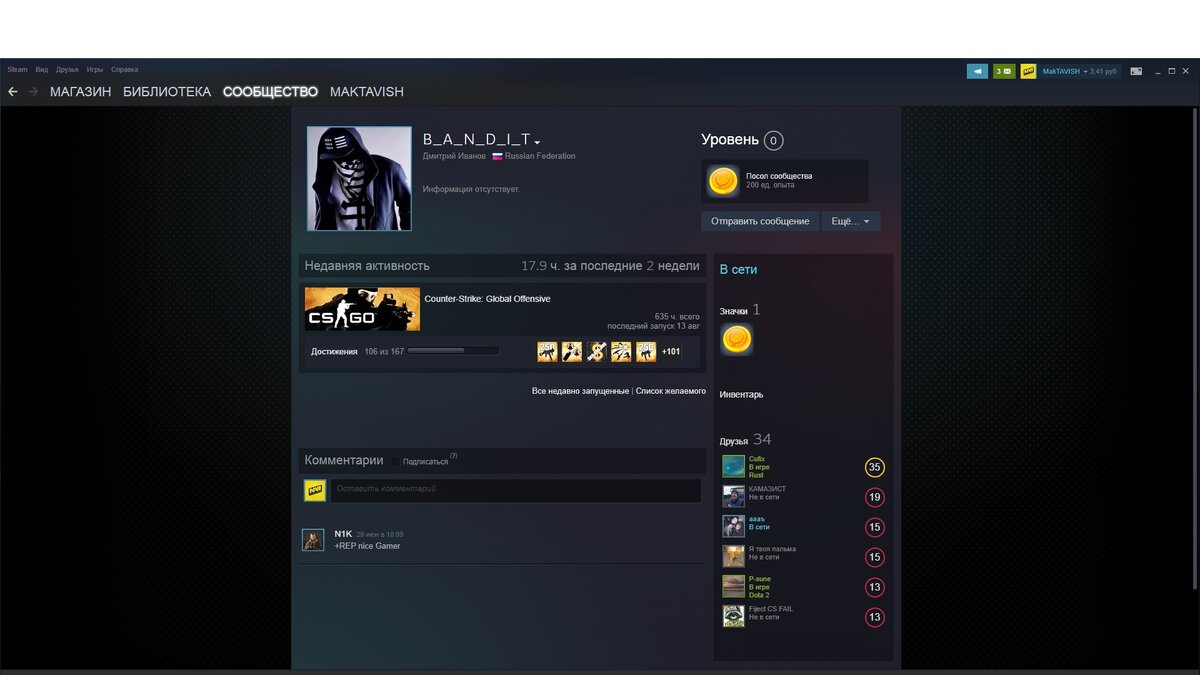Tick the Подписаться checkbox
Viewport: 1200px width, 675px height.
(396, 462)
